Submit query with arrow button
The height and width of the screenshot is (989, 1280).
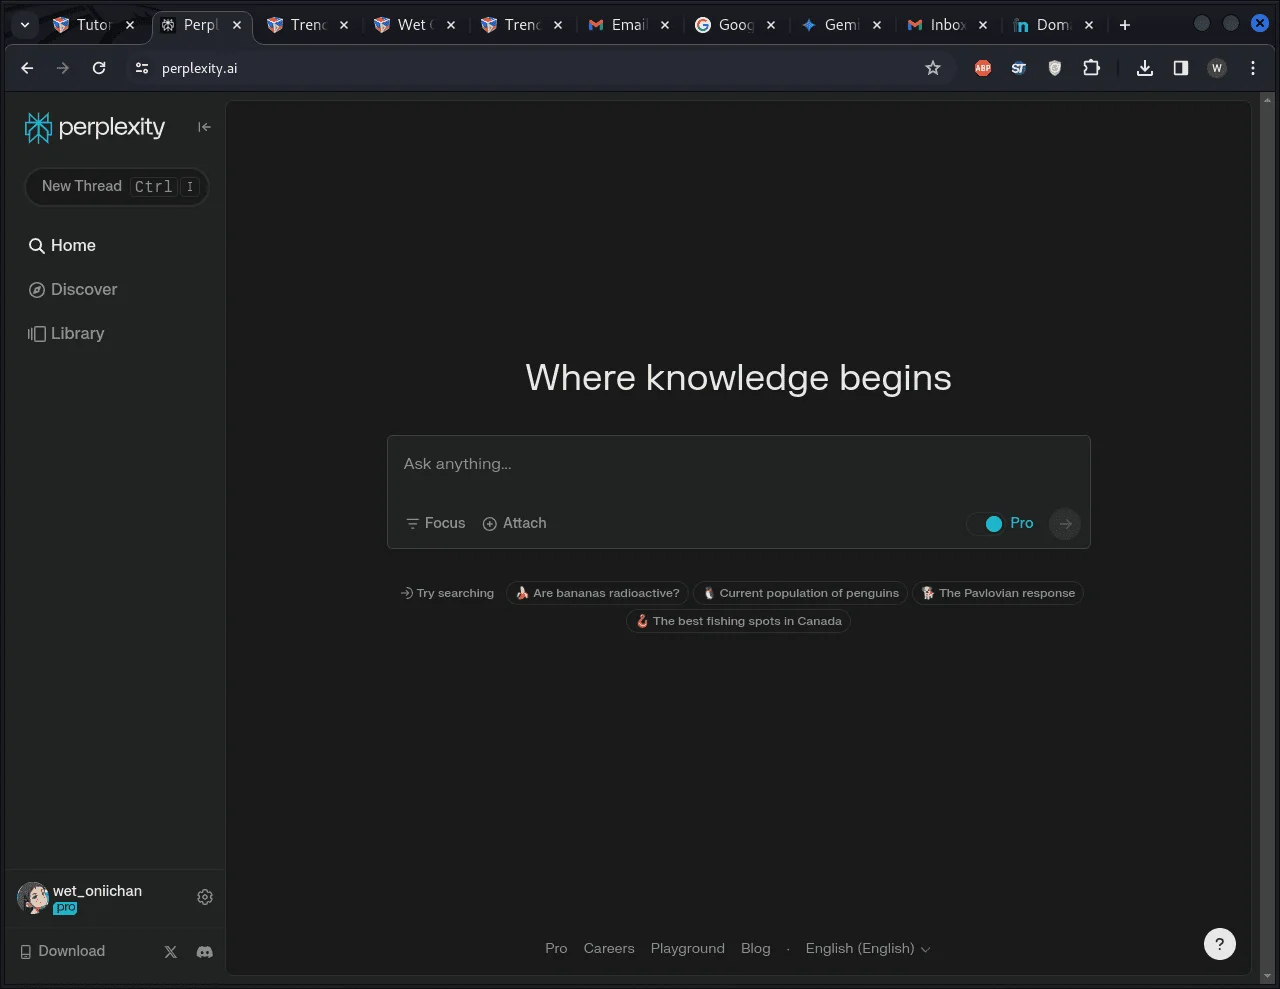point(1065,523)
